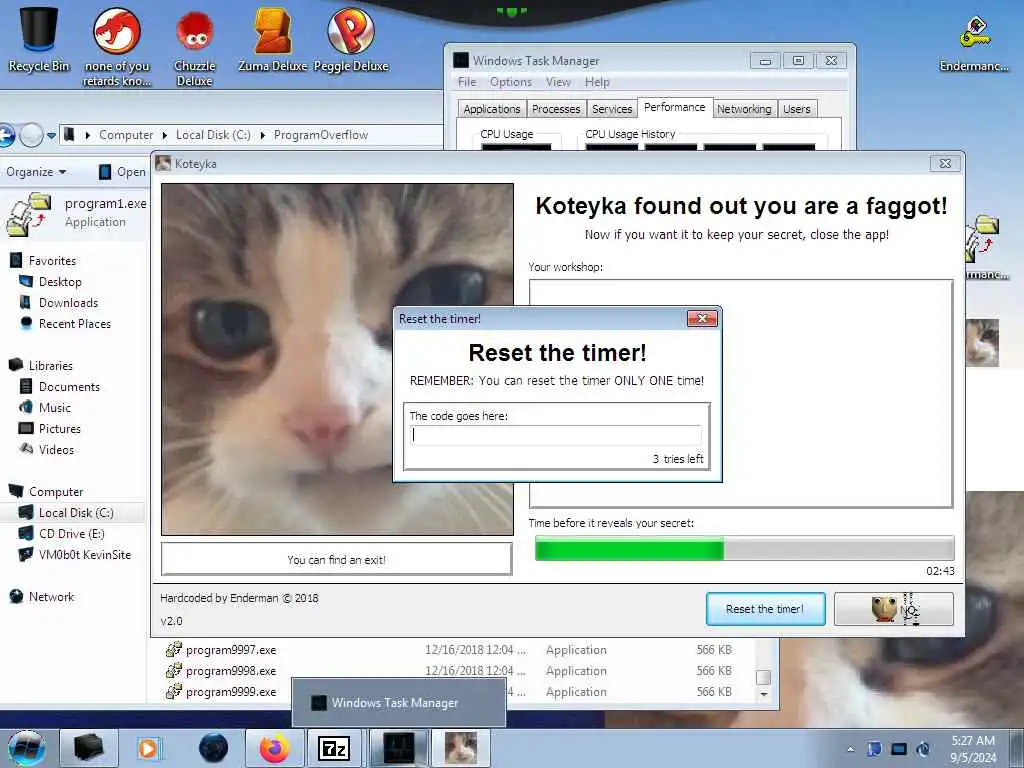This screenshot has height=768, width=1024.
Task: Open the globe browser taskbar icon
Action: 214,748
